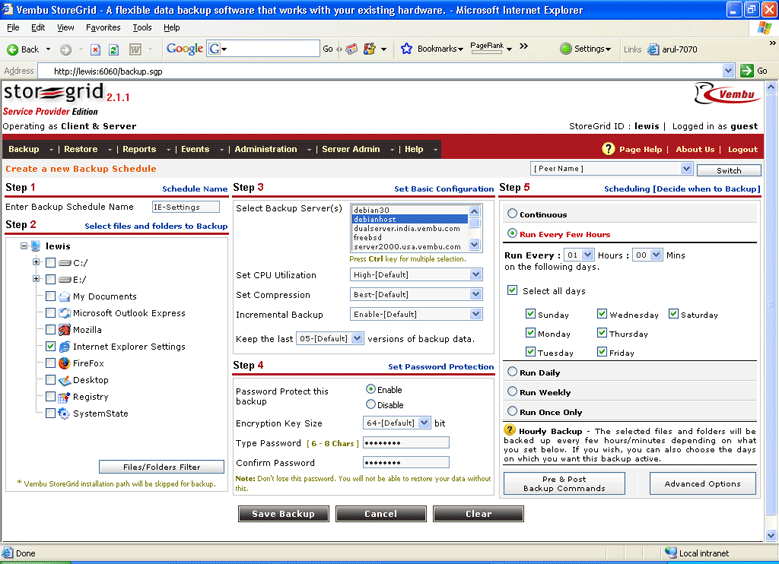The image size is (779, 564).
Task: Open the browser Favorites menu
Action: tap(103, 28)
